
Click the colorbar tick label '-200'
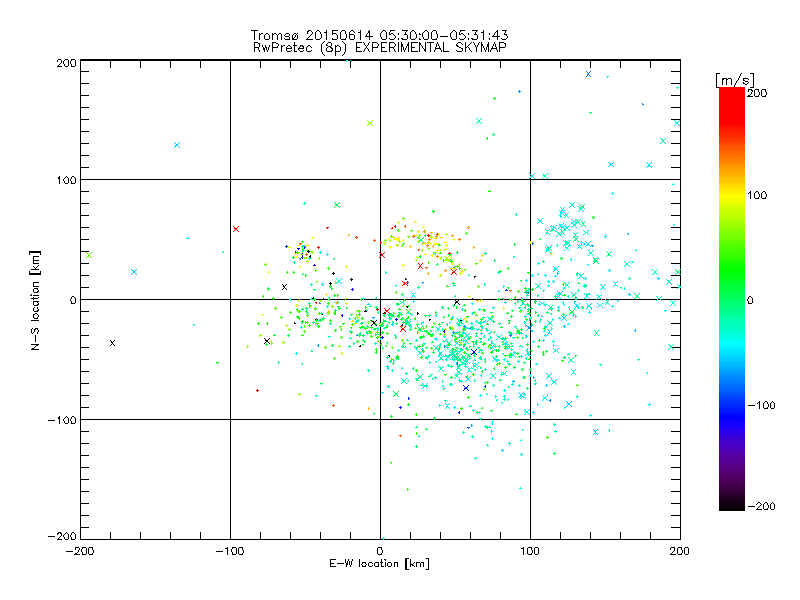click(761, 506)
